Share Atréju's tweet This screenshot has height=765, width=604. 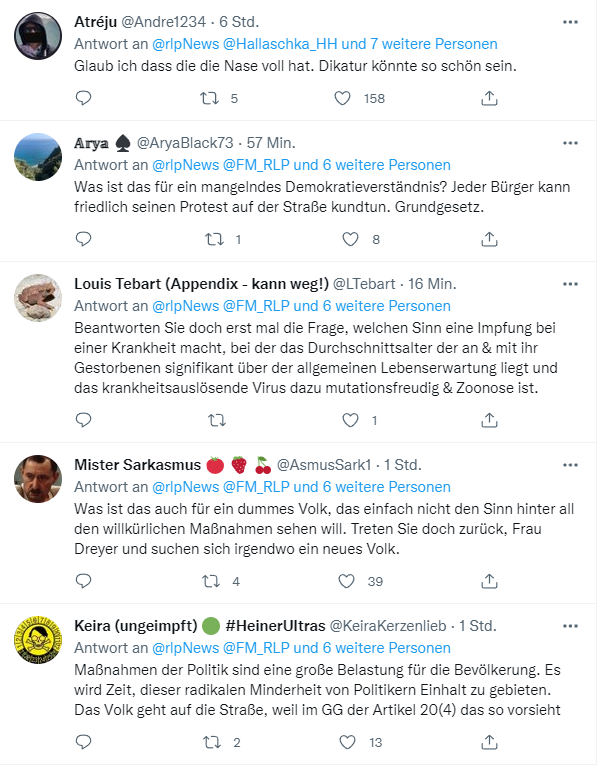pyautogui.click(x=490, y=98)
